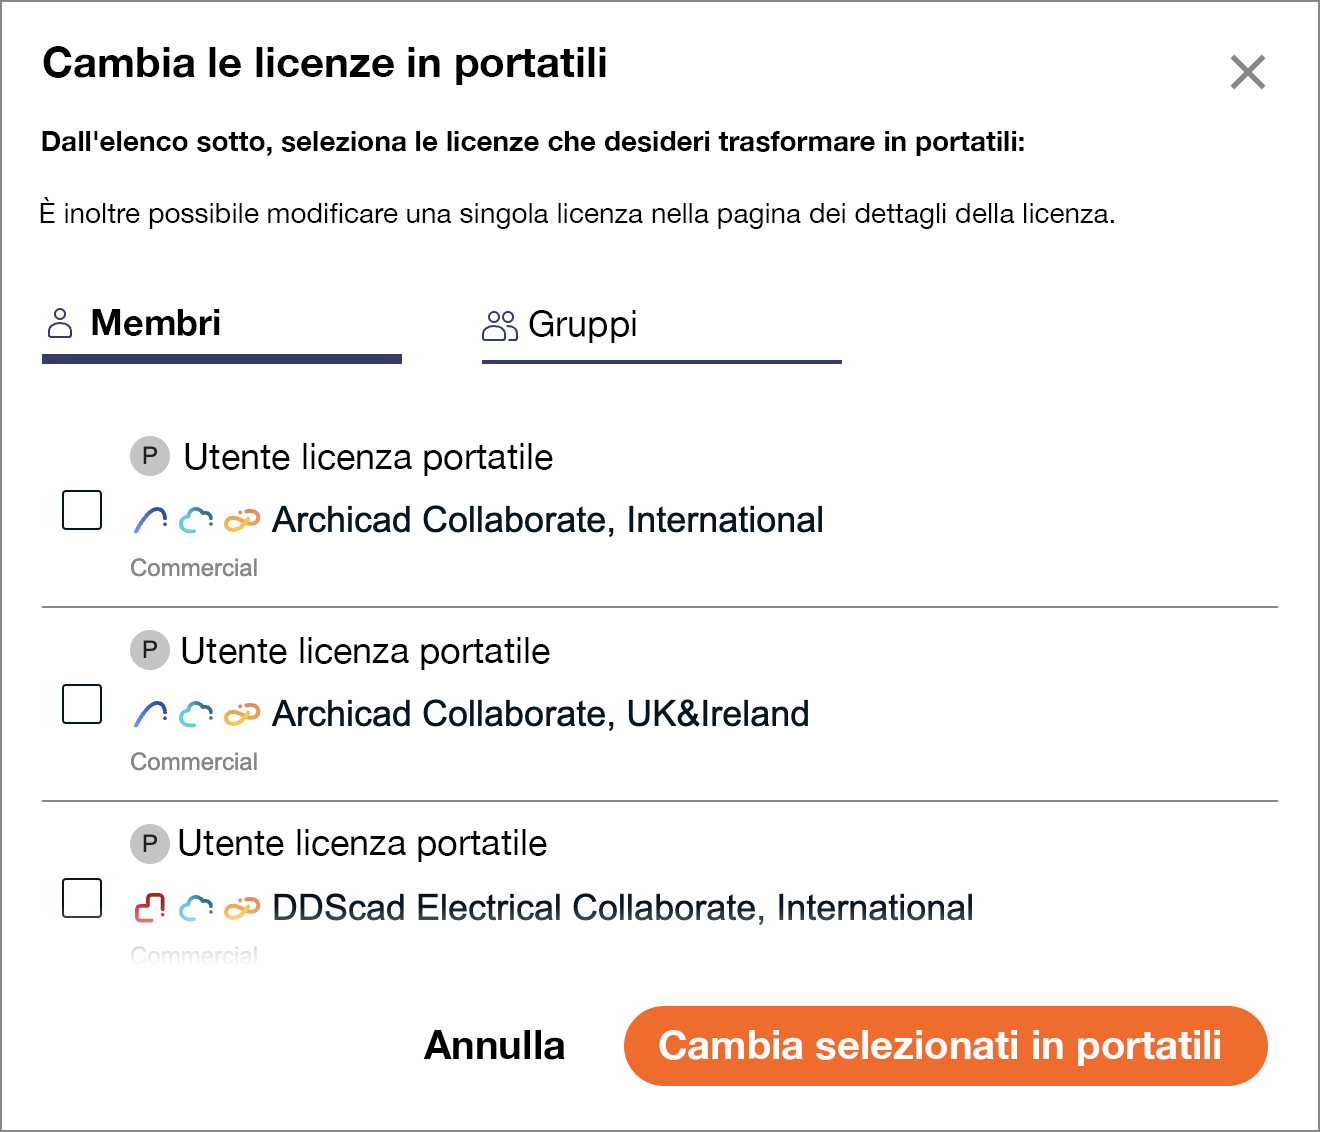Click 'Utente licenza portatile' above Archicad UK&Ireland
1320x1132 pixels.
click(x=365, y=651)
